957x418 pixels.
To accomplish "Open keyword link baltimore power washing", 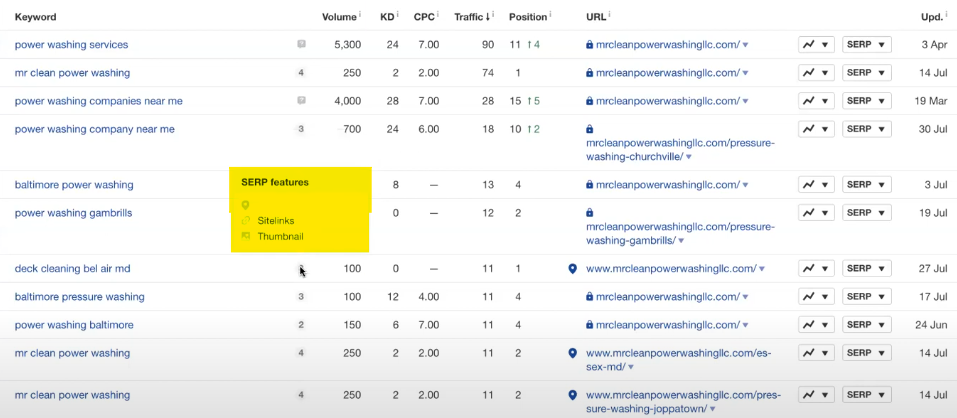I will (74, 184).
